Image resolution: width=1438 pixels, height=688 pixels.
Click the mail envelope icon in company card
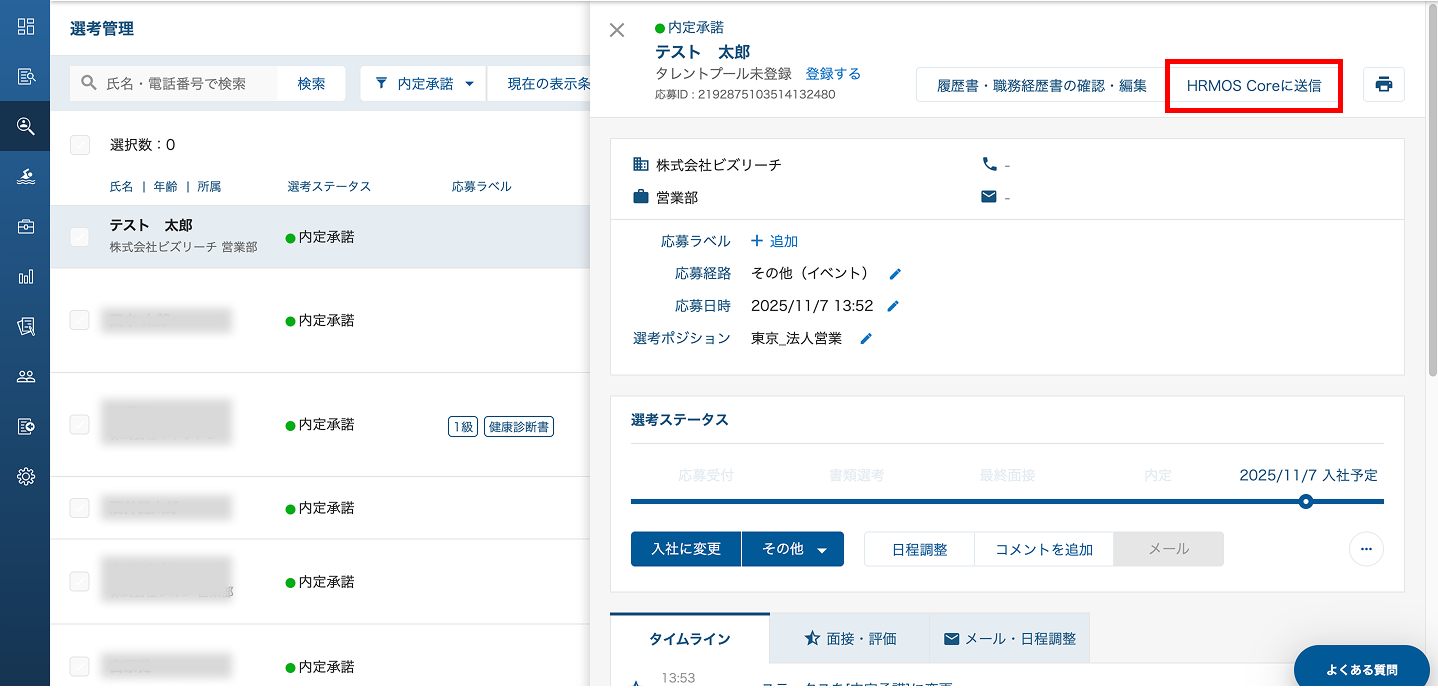[x=989, y=197]
